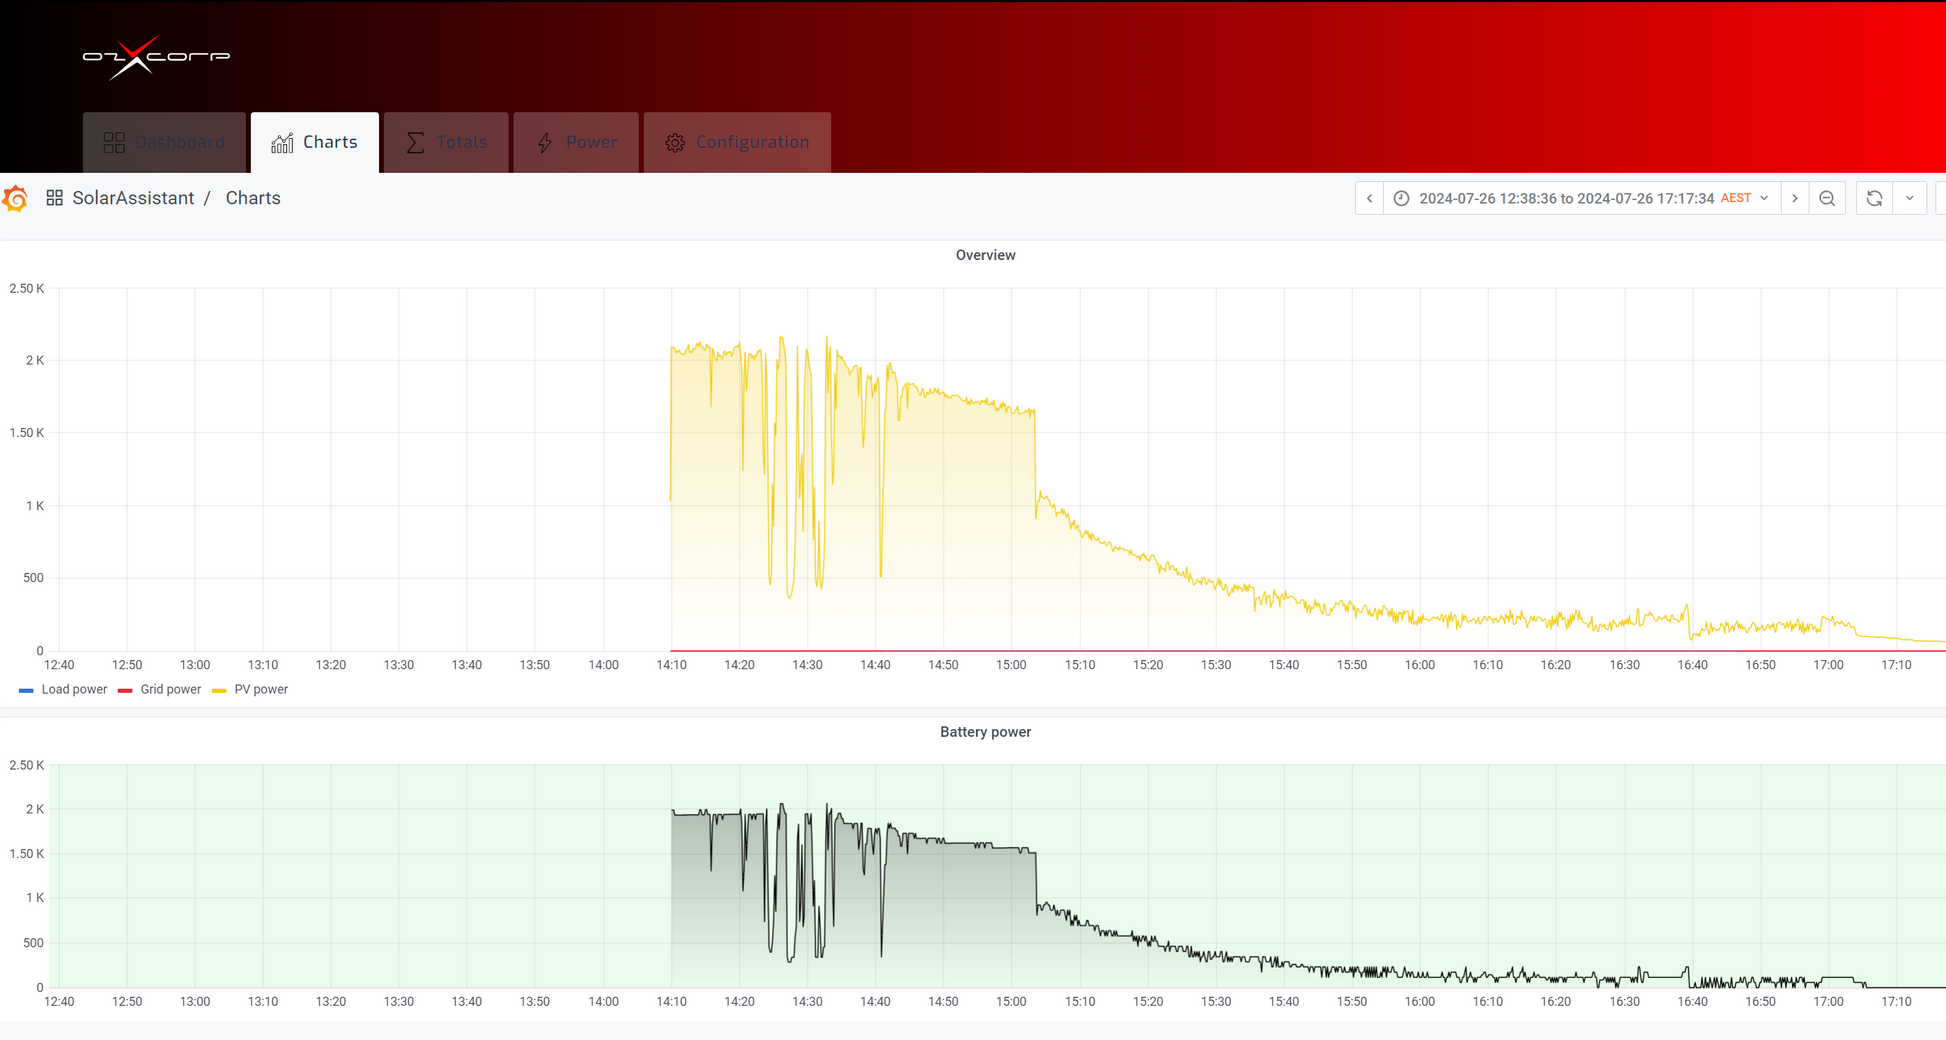This screenshot has width=1946, height=1040.
Task: Shift time range forward with right arrow
Action: pyautogui.click(x=1795, y=198)
